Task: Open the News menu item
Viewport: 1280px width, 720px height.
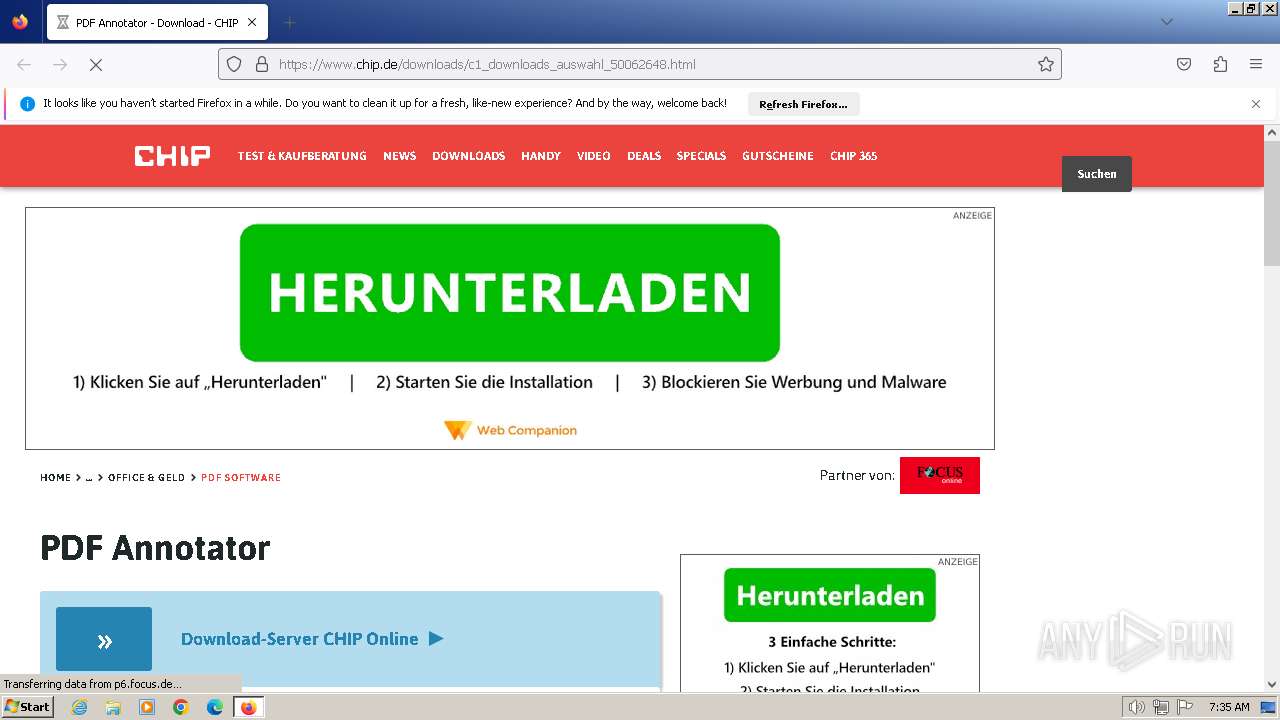Action: click(399, 156)
